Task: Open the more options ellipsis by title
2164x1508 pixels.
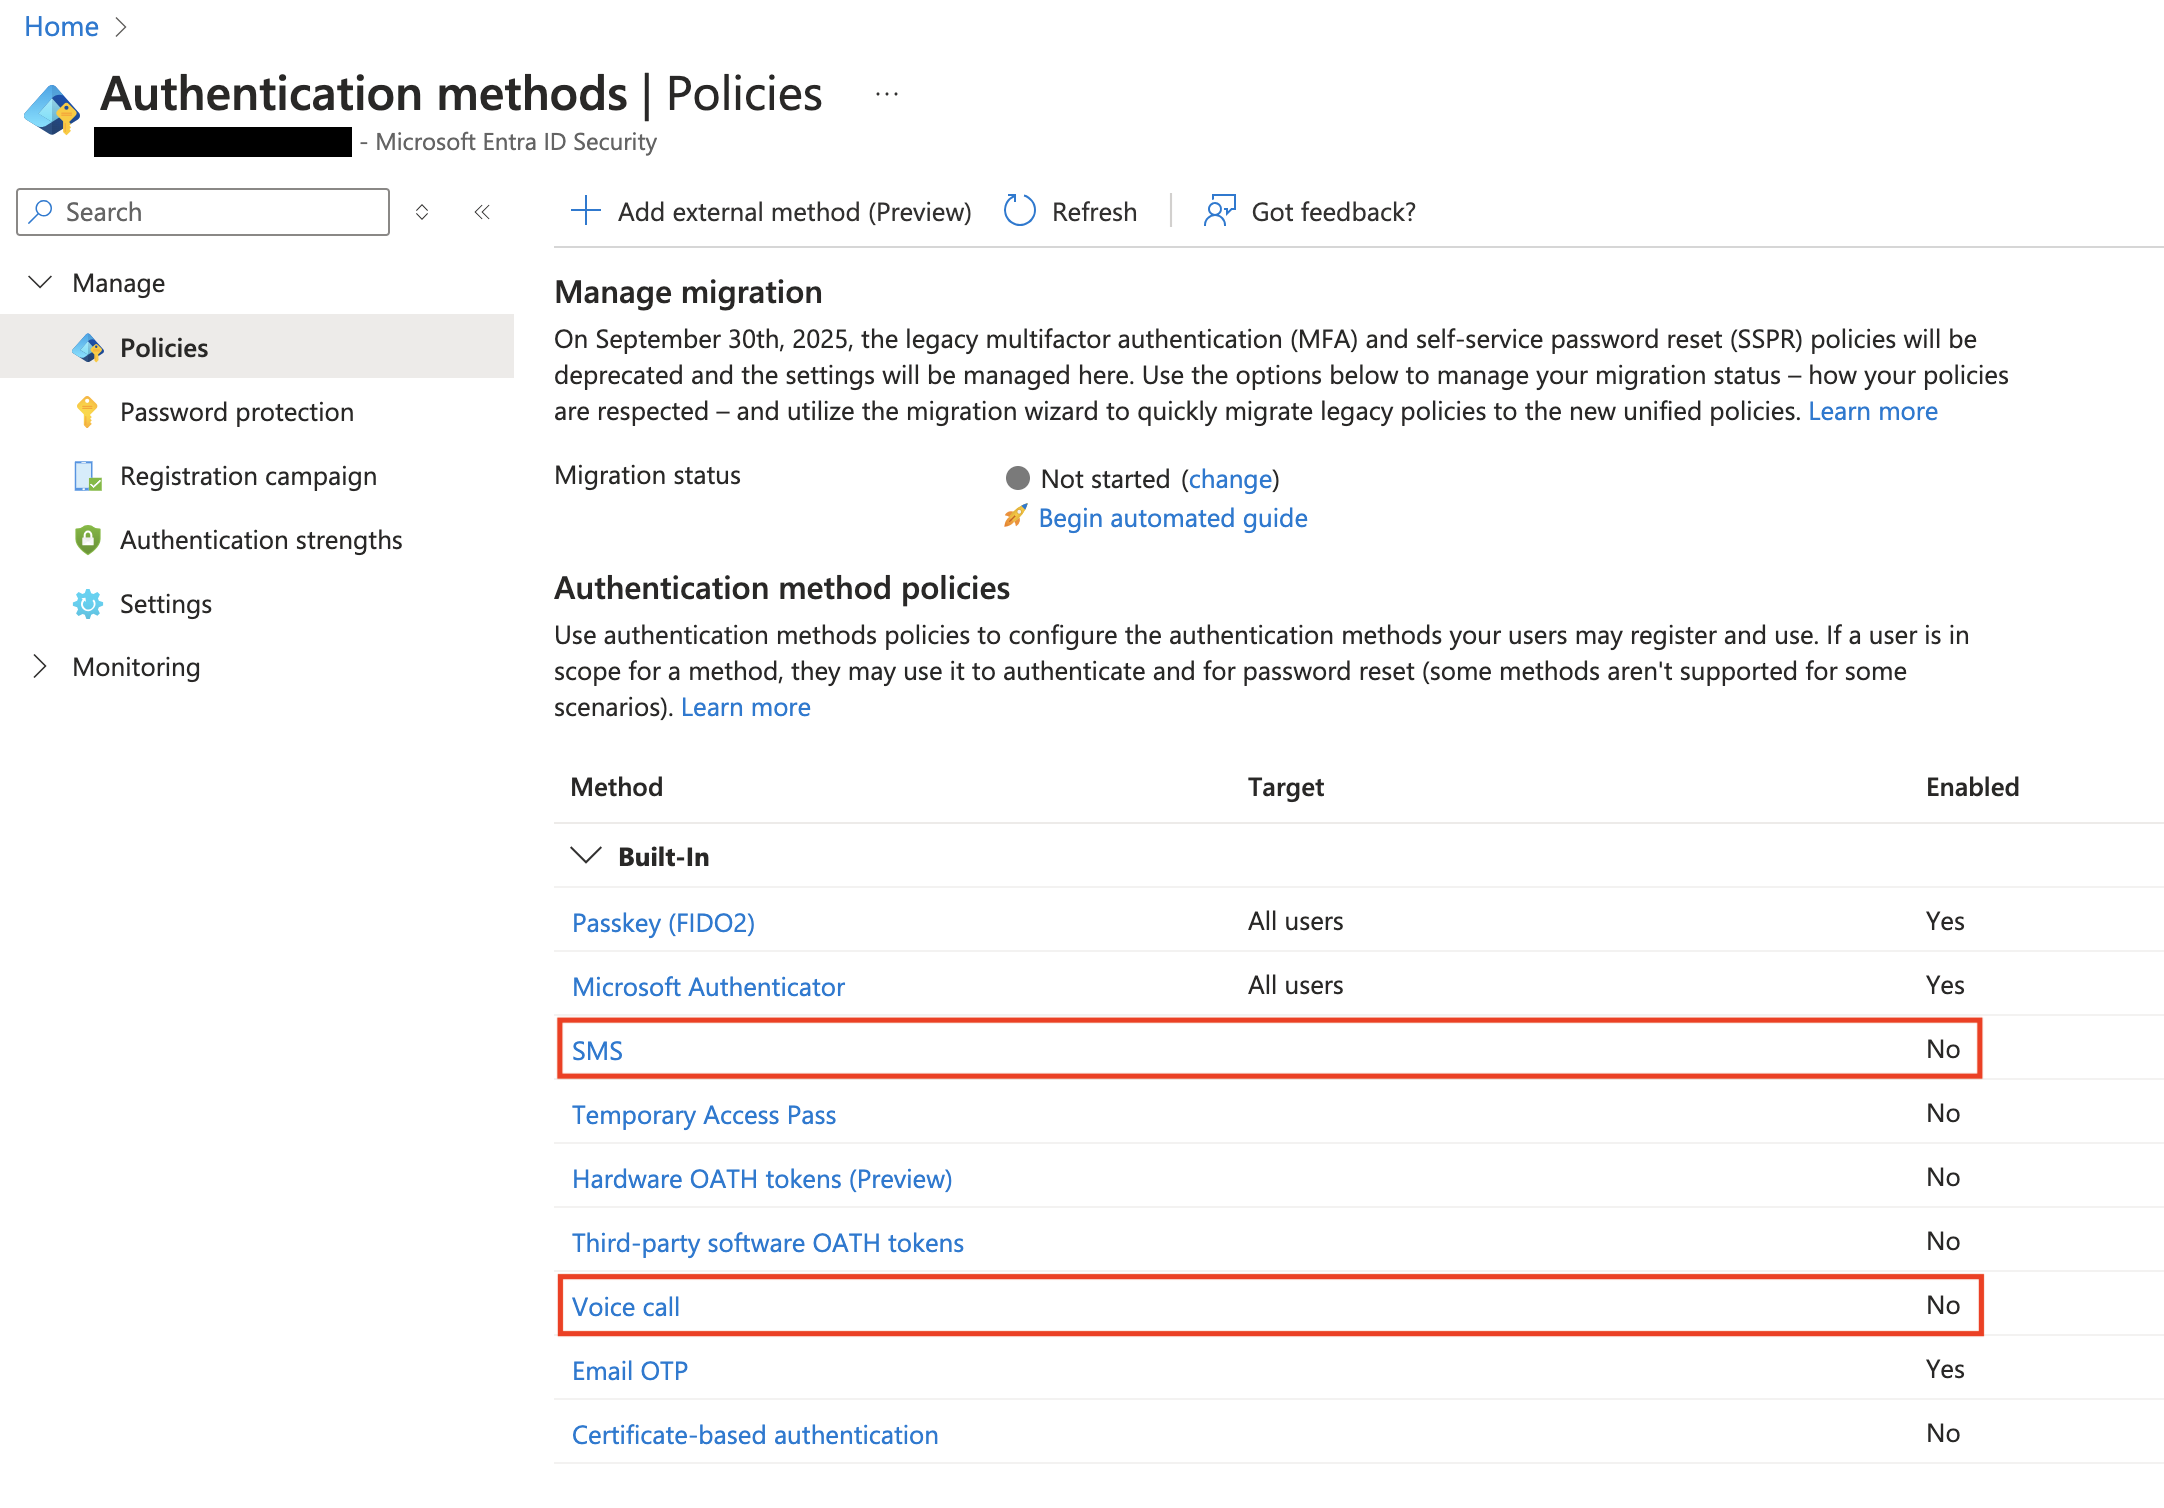Action: point(886,94)
